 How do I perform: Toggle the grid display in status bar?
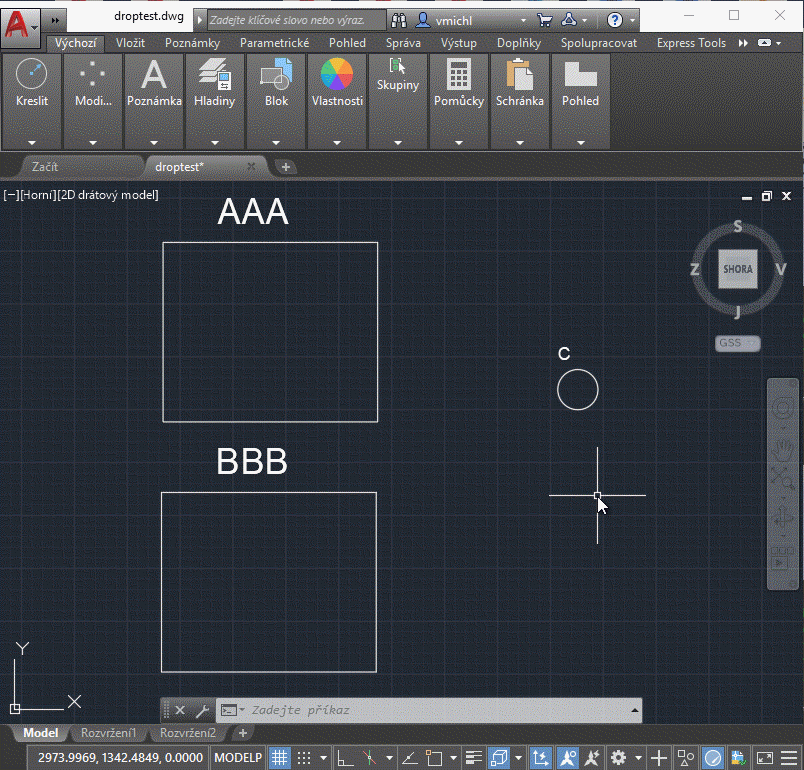click(280, 758)
